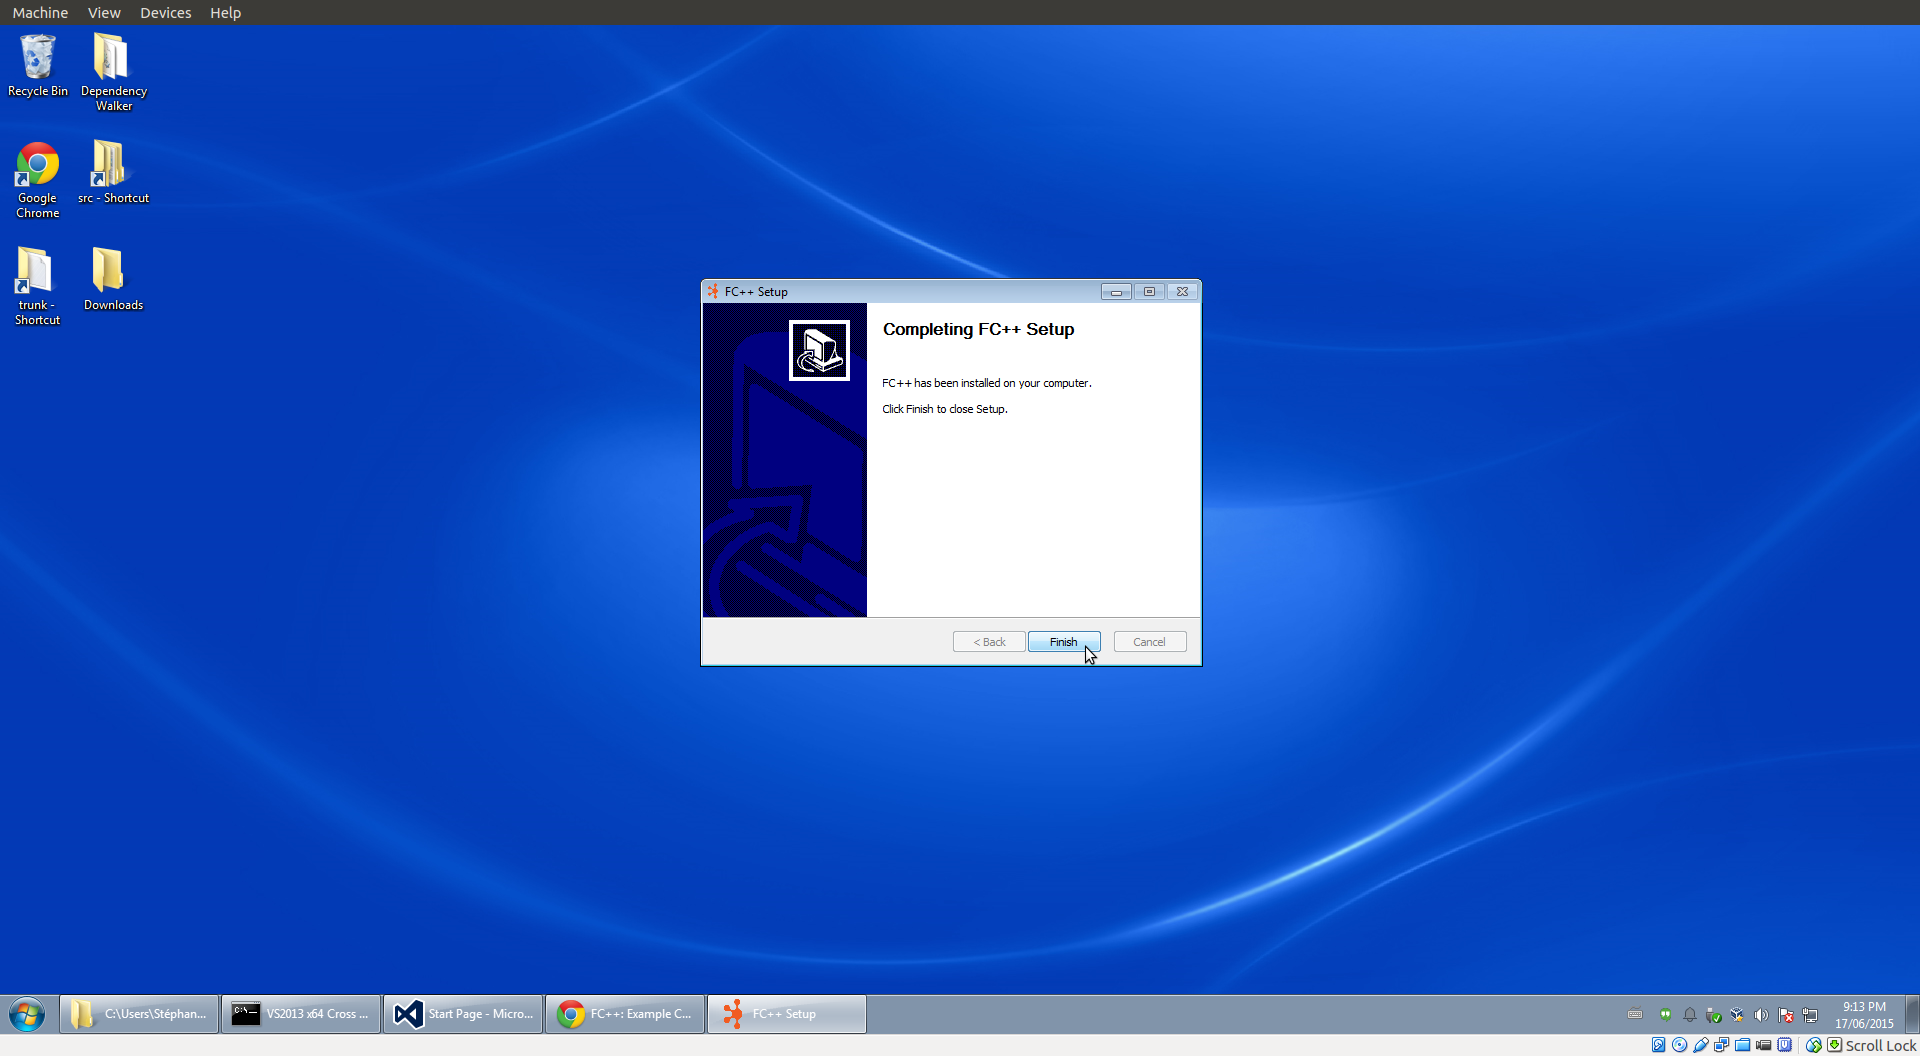Click the FC++ Setup installer logo image
This screenshot has width=1920, height=1056.
(x=819, y=350)
